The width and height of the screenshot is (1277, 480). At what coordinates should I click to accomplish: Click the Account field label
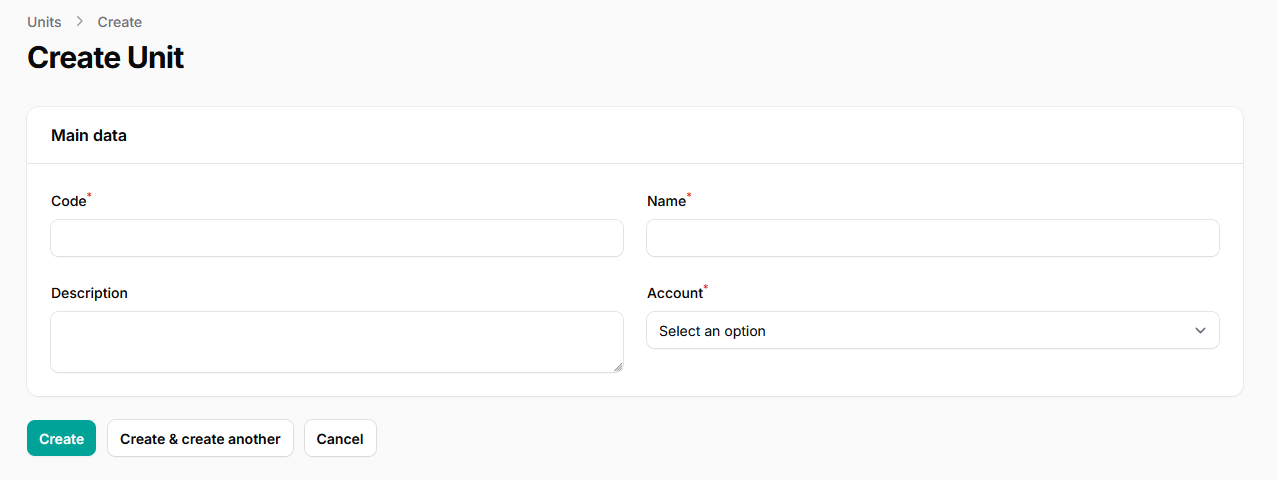675,293
